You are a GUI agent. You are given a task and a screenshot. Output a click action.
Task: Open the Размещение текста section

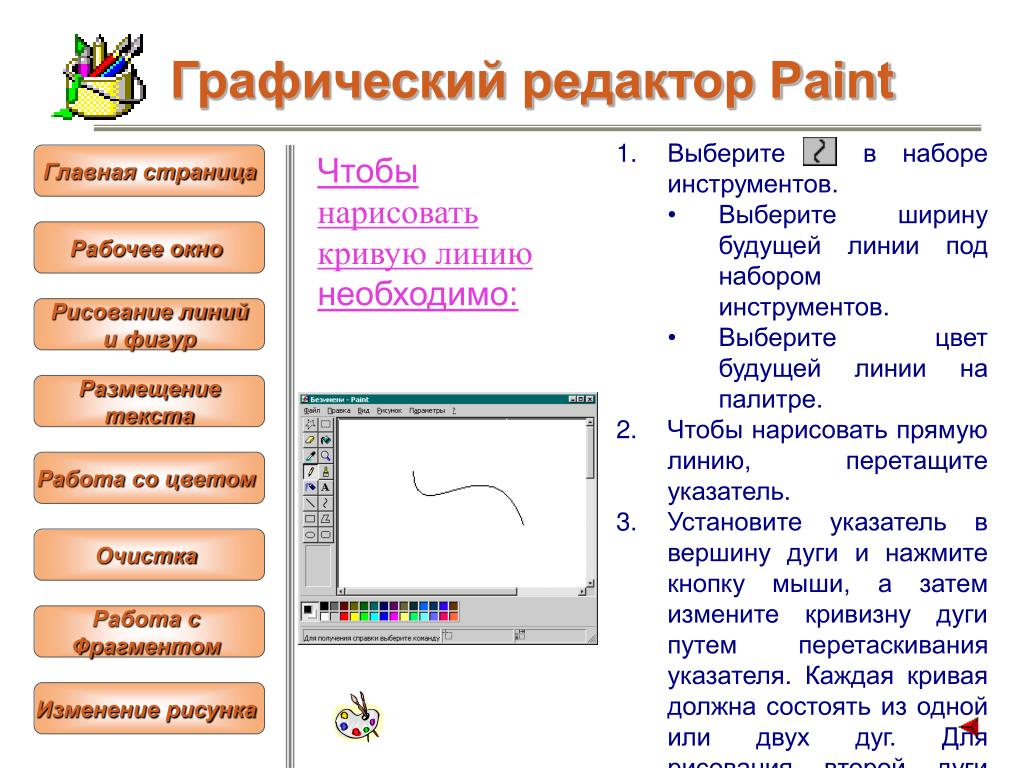[x=150, y=401]
